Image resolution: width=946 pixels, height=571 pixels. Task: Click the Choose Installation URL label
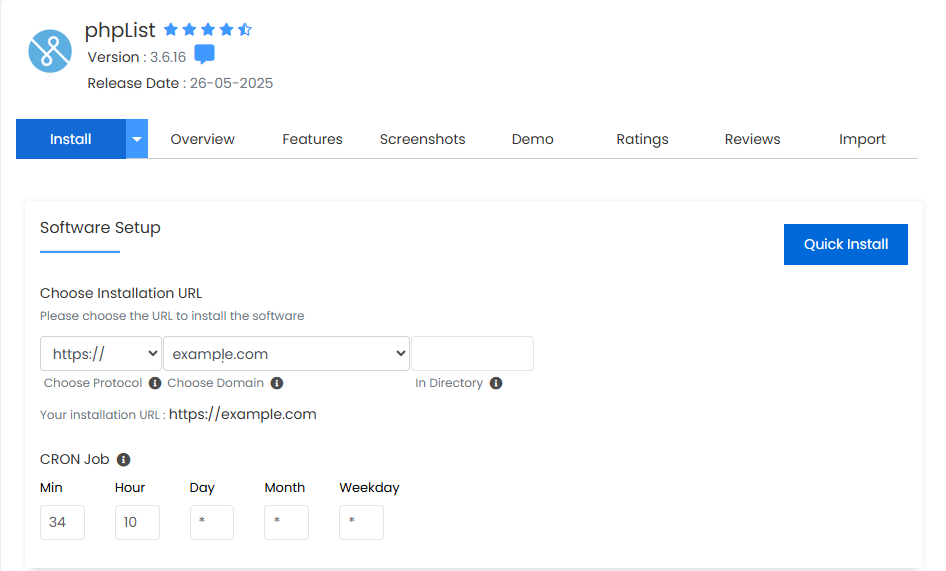121,293
